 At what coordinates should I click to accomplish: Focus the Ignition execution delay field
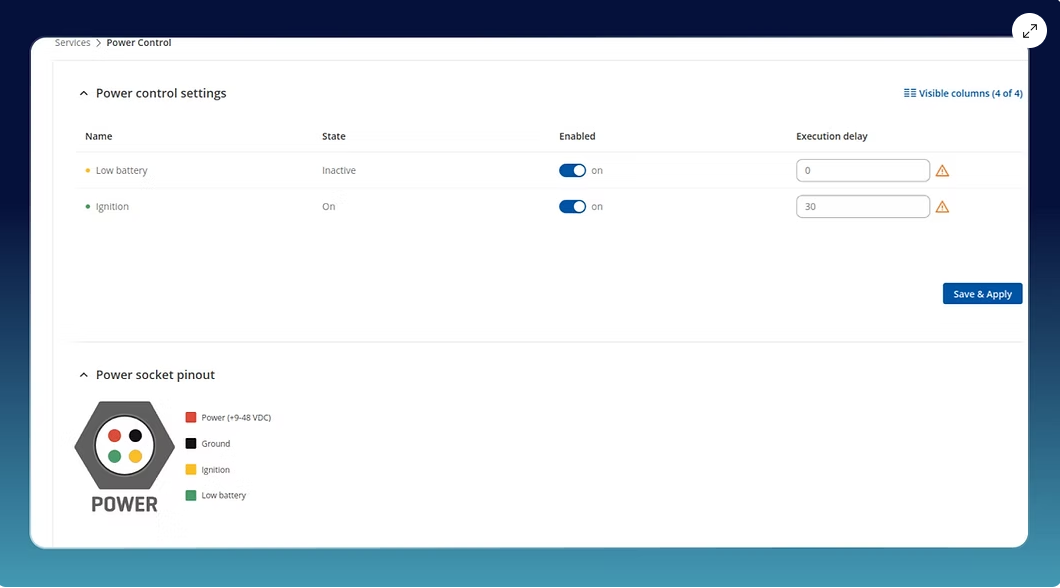(862, 207)
